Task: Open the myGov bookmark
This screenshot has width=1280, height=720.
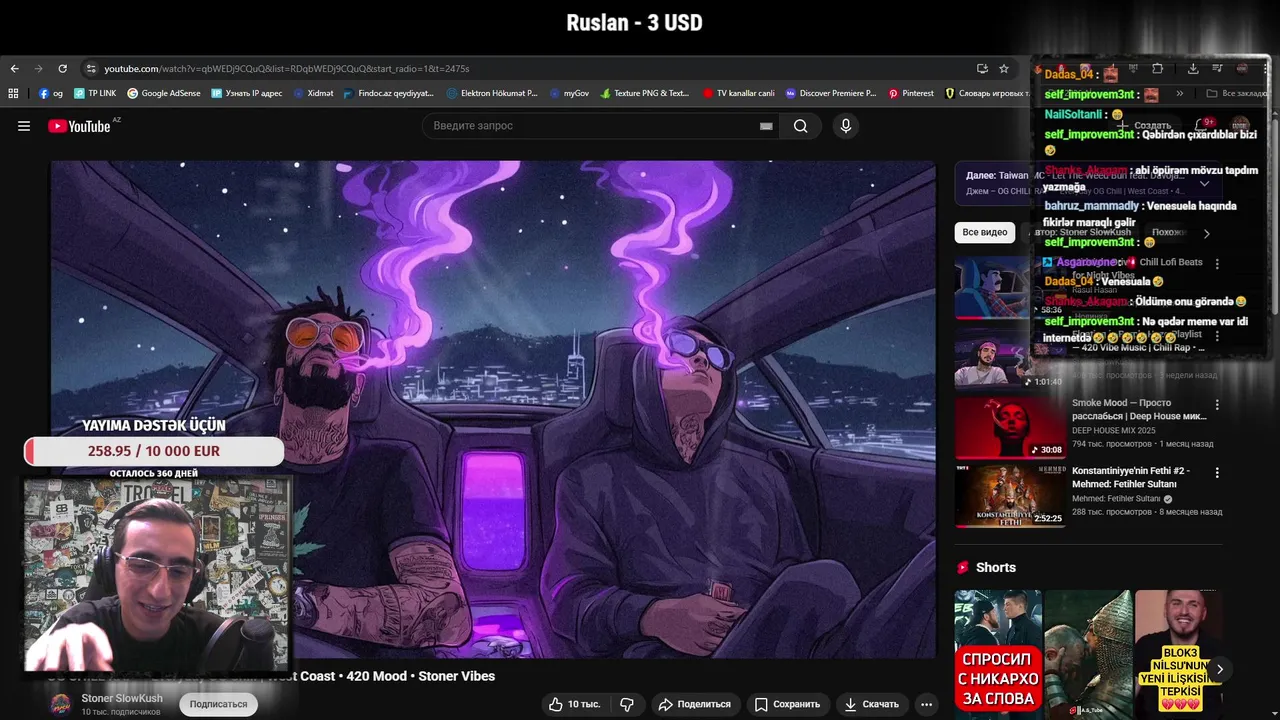Action: coord(570,93)
